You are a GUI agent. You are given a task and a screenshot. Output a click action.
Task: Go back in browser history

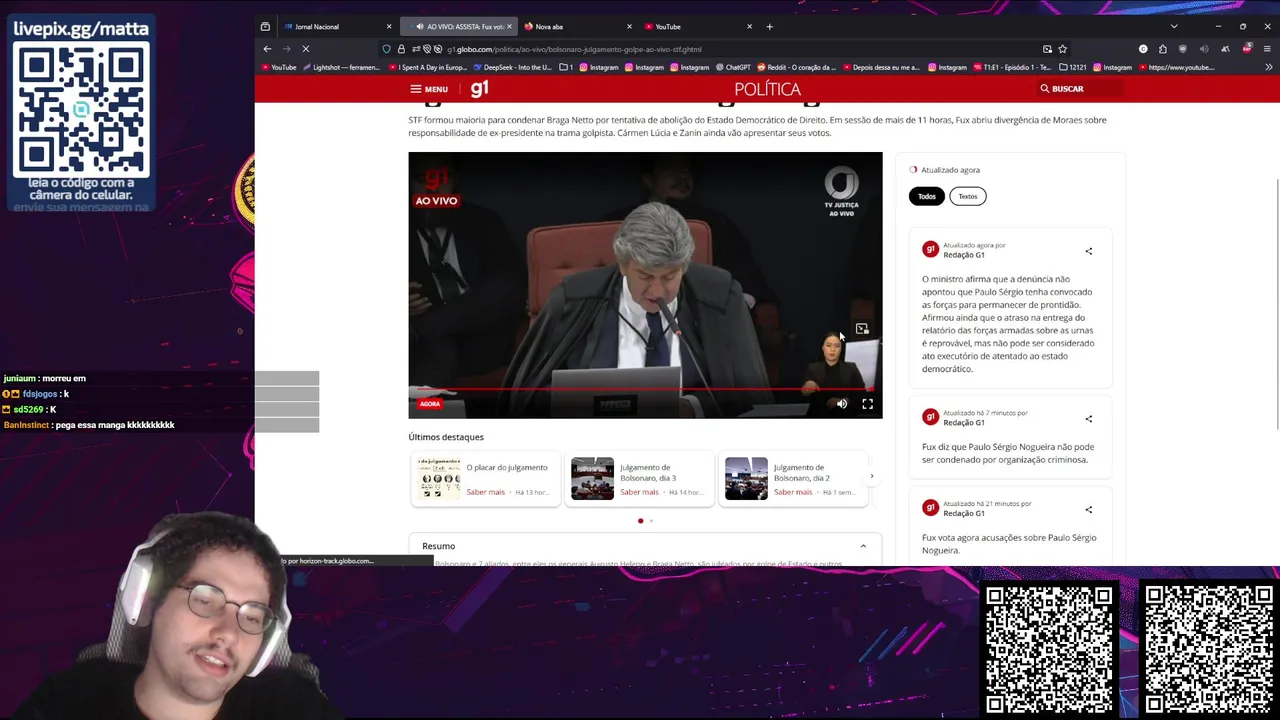267,49
